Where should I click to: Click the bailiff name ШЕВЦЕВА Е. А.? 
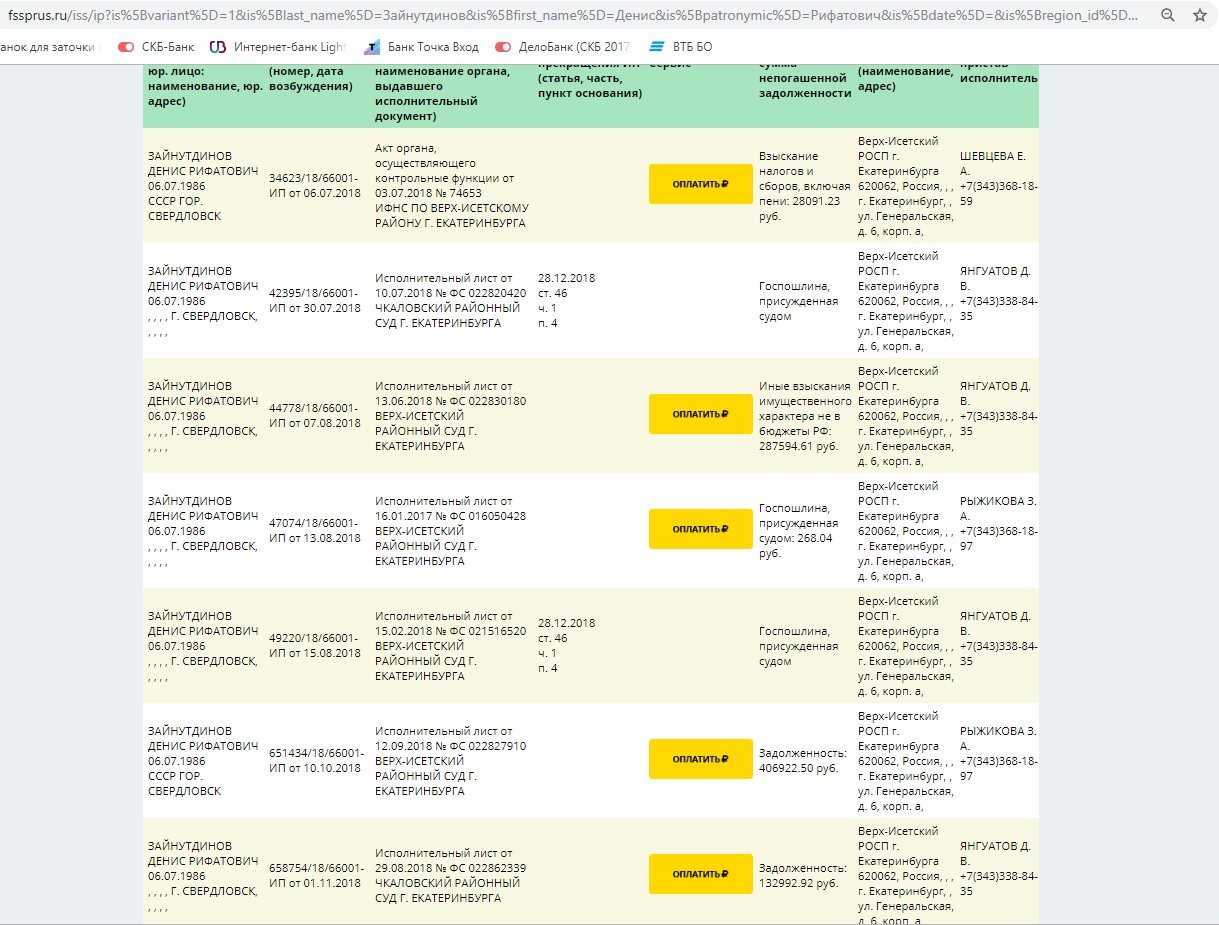992,163
